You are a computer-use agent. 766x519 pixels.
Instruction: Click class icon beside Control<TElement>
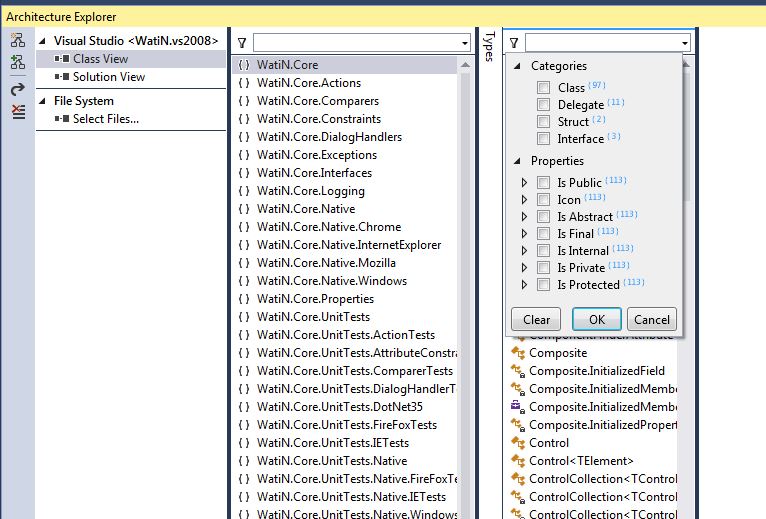tap(518, 461)
